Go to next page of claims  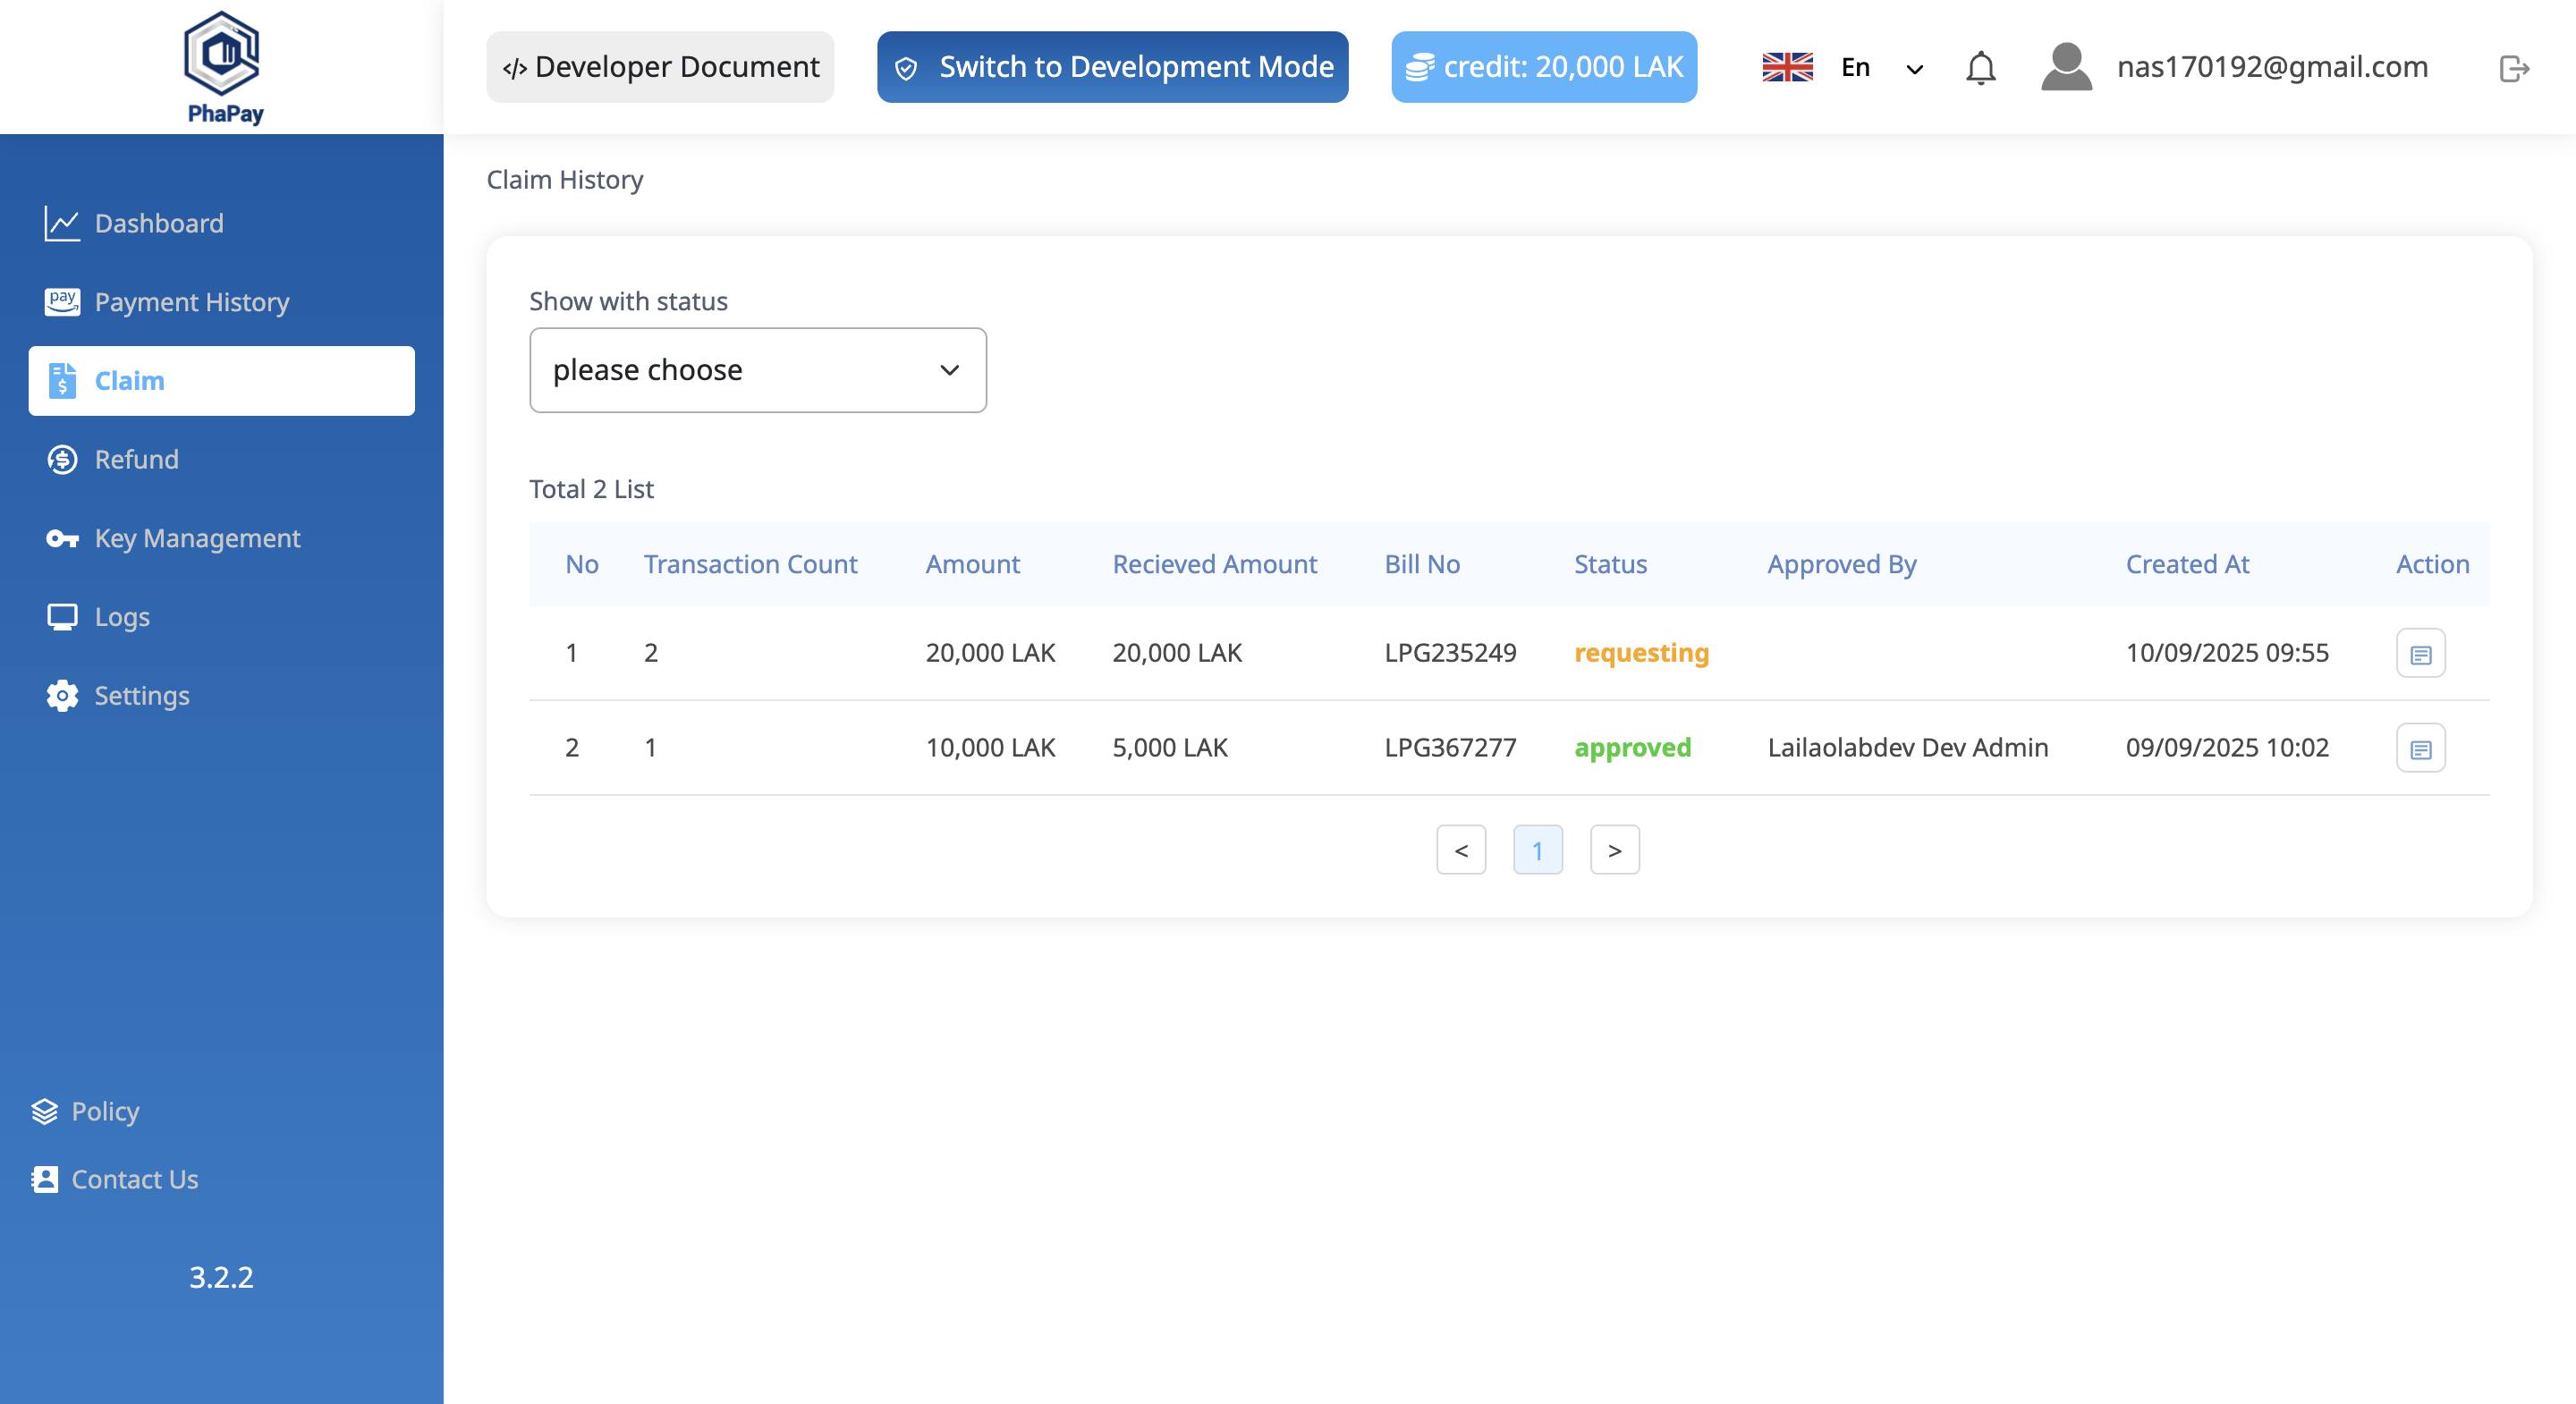point(1614,850)
